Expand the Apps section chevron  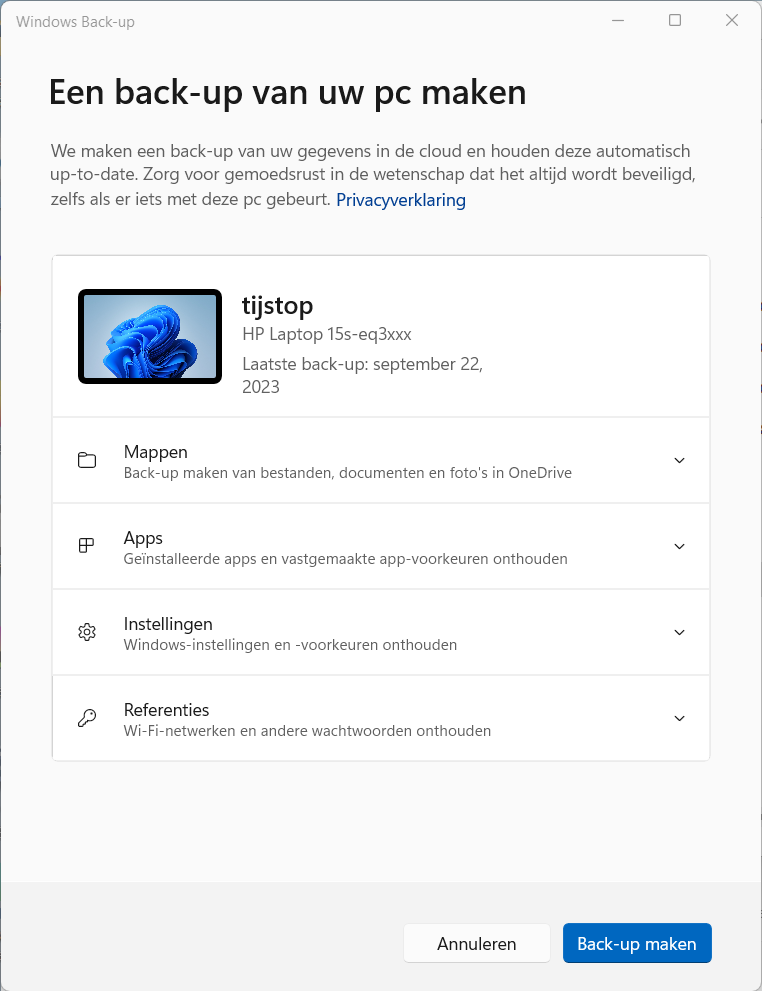pos(679,547)
